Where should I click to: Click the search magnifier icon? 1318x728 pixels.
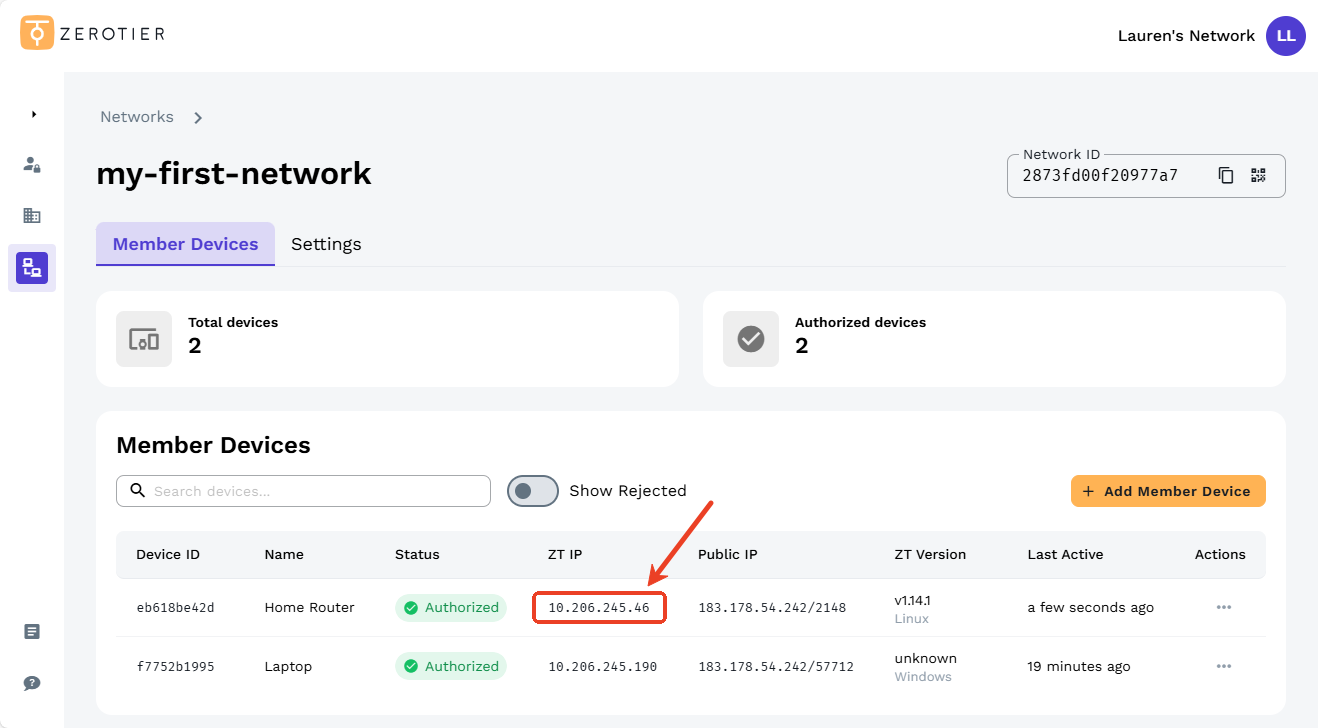tap(137, 491)
